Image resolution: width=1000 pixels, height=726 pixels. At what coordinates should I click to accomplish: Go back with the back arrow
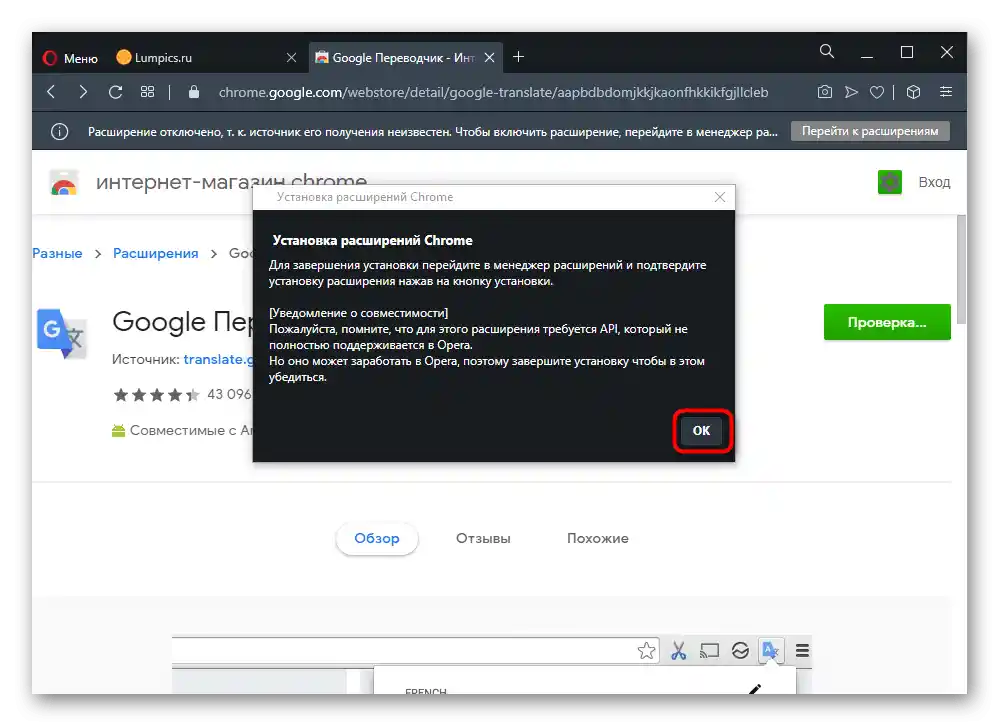52,92
